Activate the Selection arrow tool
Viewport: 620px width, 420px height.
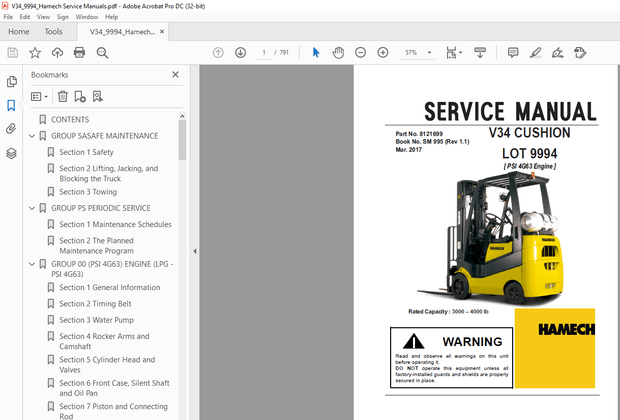pyautogui.click(x=316, y=53)
